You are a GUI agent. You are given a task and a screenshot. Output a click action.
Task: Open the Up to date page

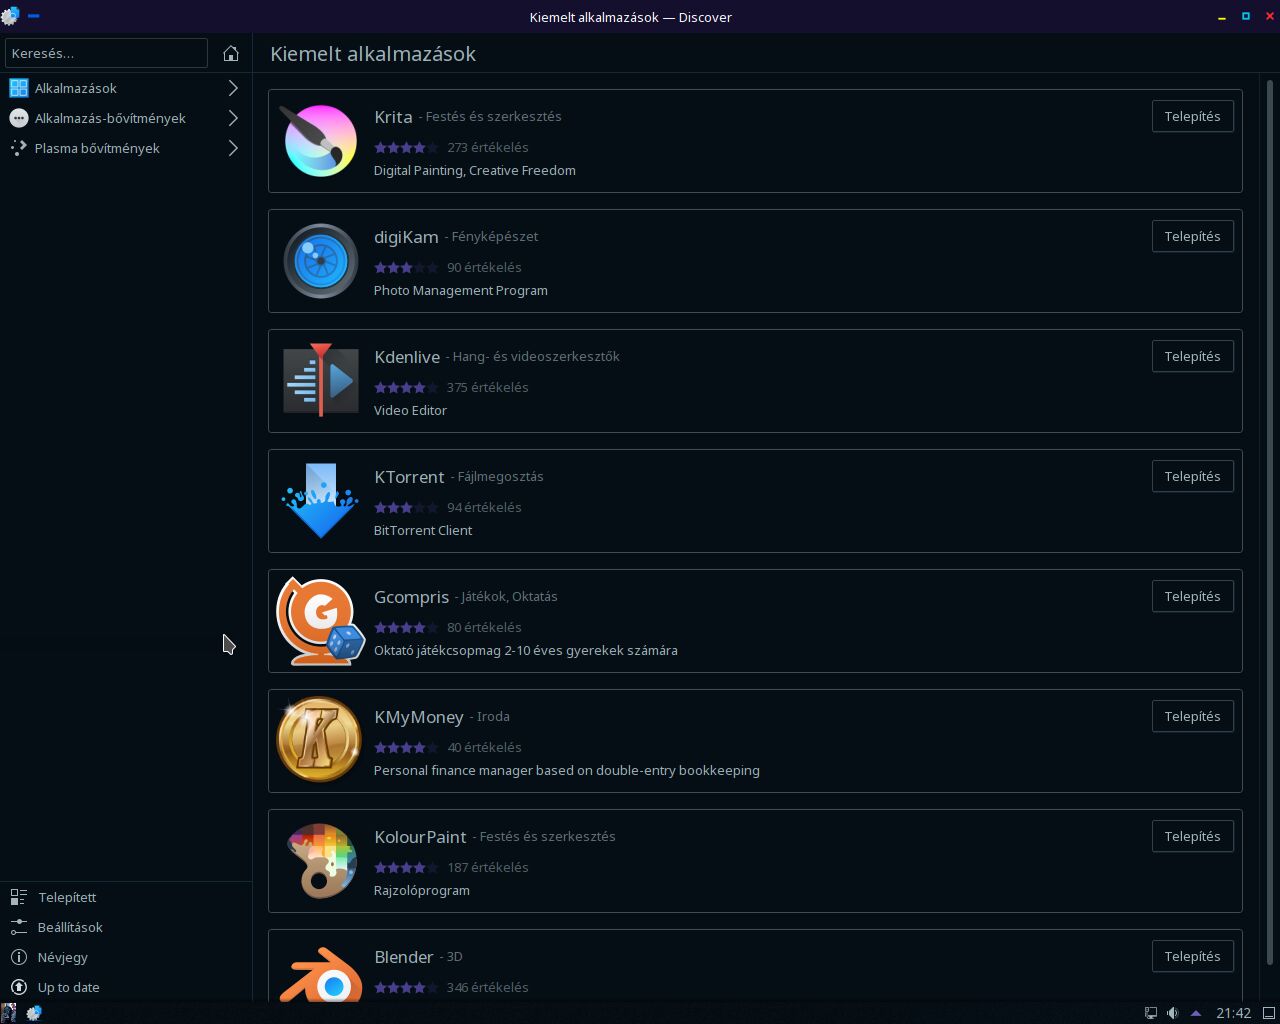pos(126,987)
